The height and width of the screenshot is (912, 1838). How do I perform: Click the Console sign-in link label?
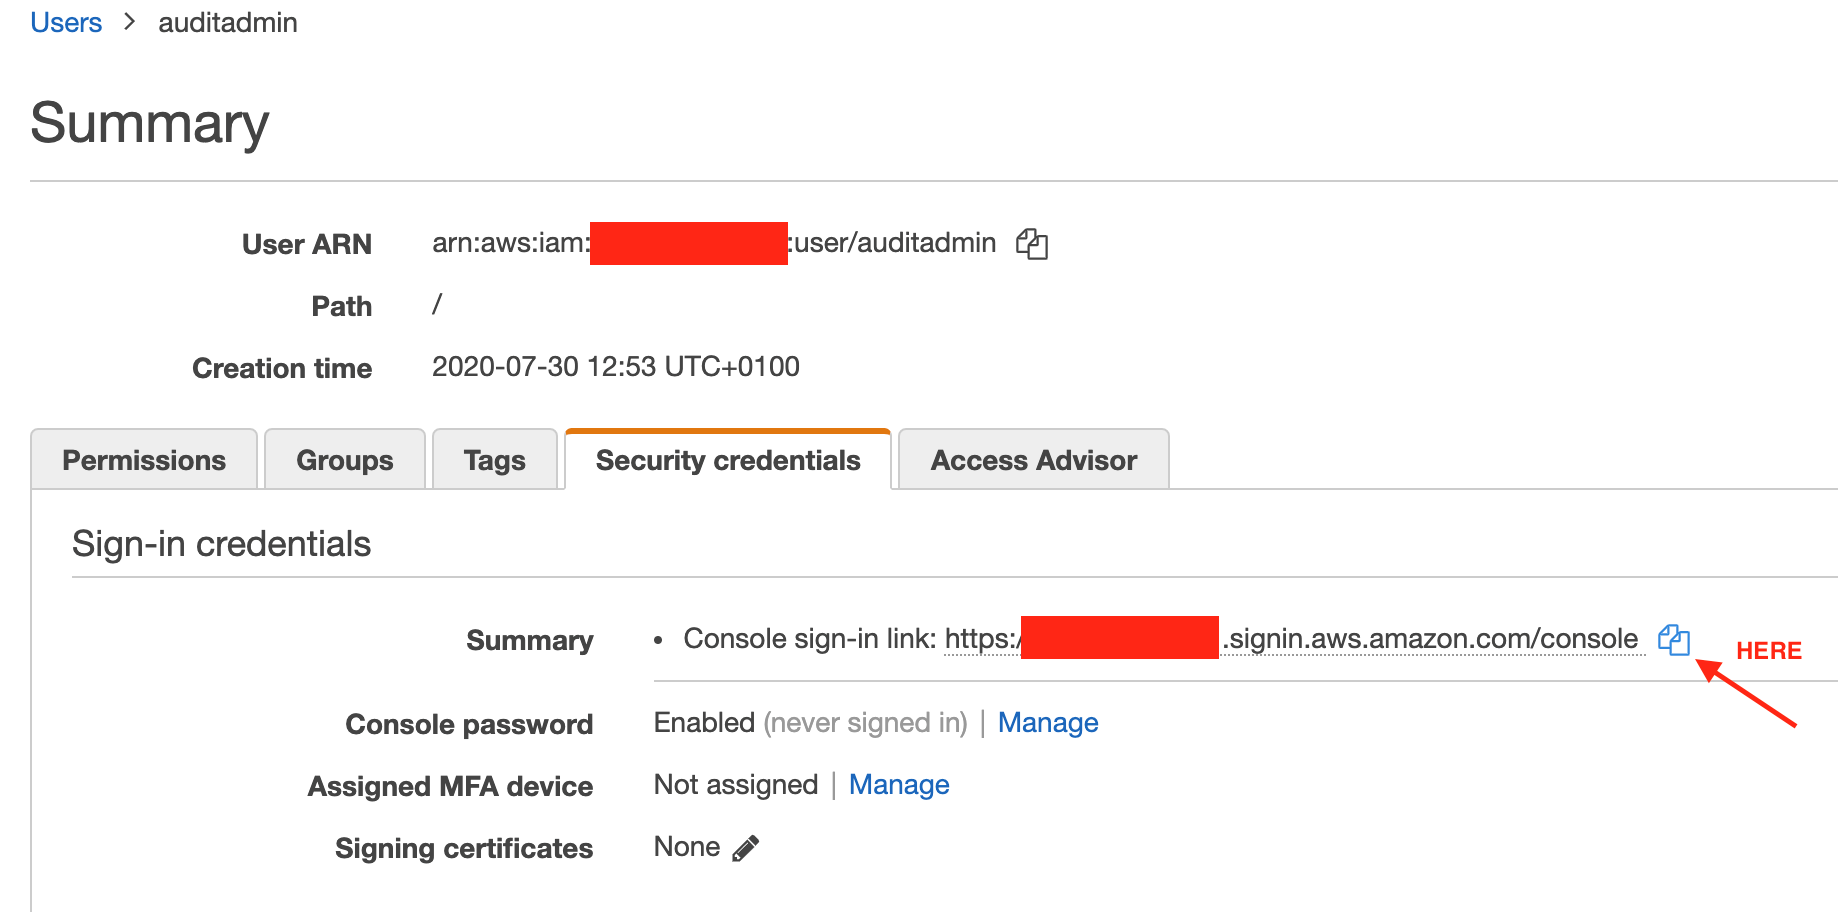(x=807, y=638)
